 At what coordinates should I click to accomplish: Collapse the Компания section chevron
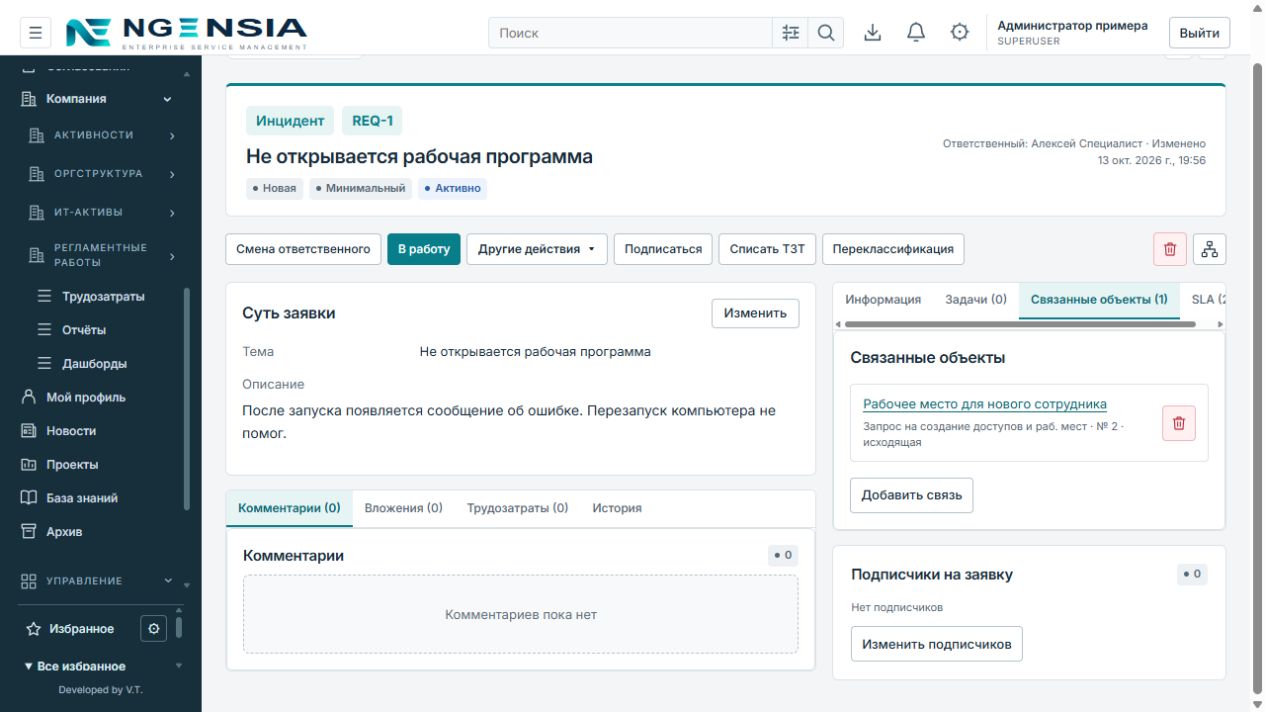(167, 99)
